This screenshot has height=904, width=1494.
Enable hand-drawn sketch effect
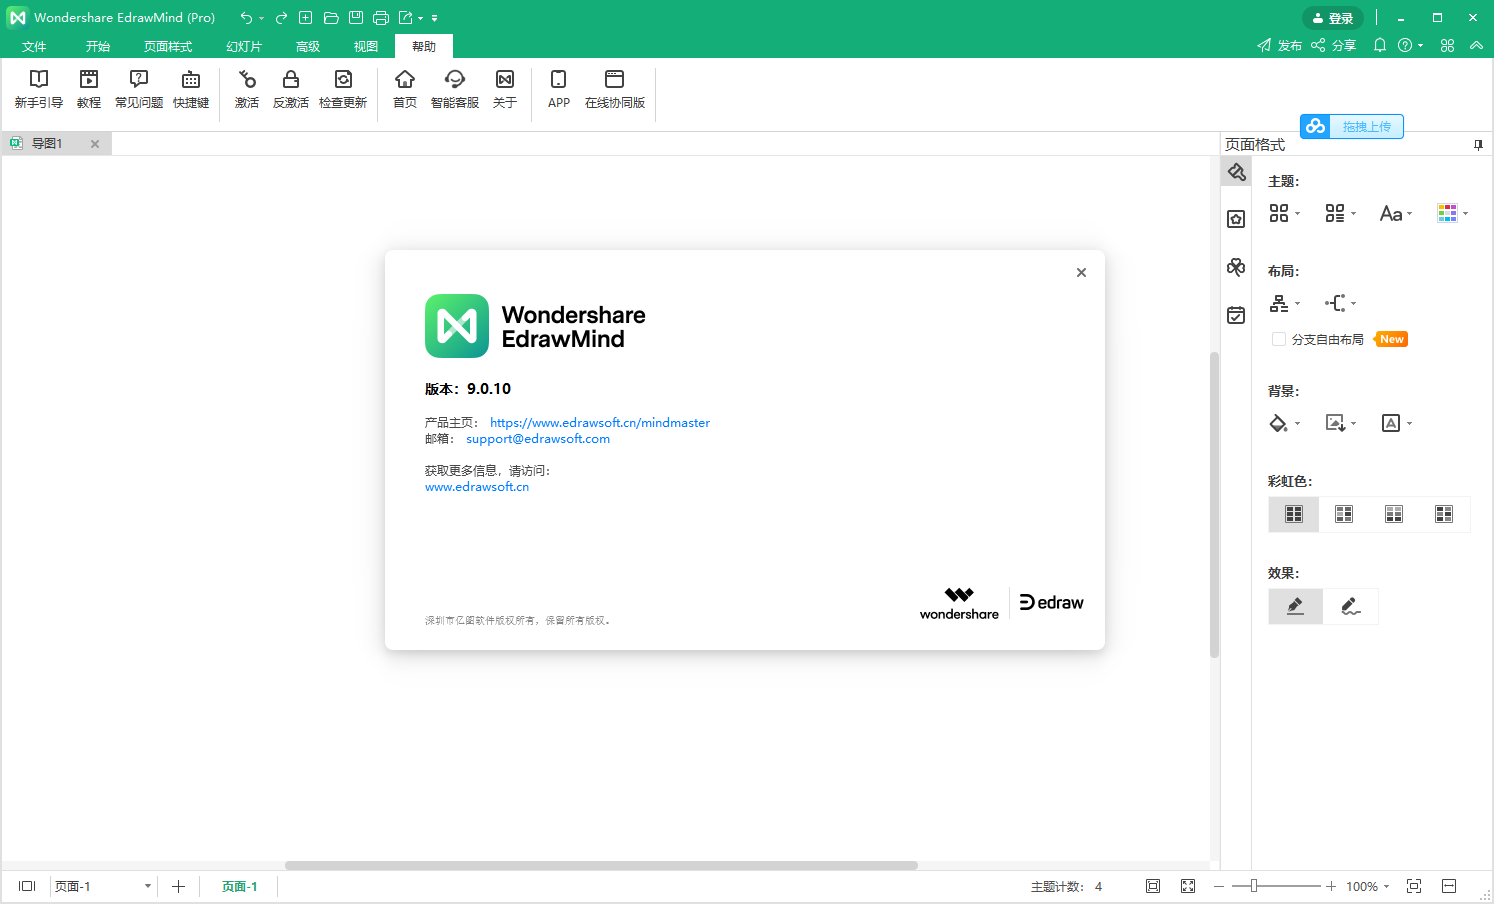click(x=1351, y=606)
